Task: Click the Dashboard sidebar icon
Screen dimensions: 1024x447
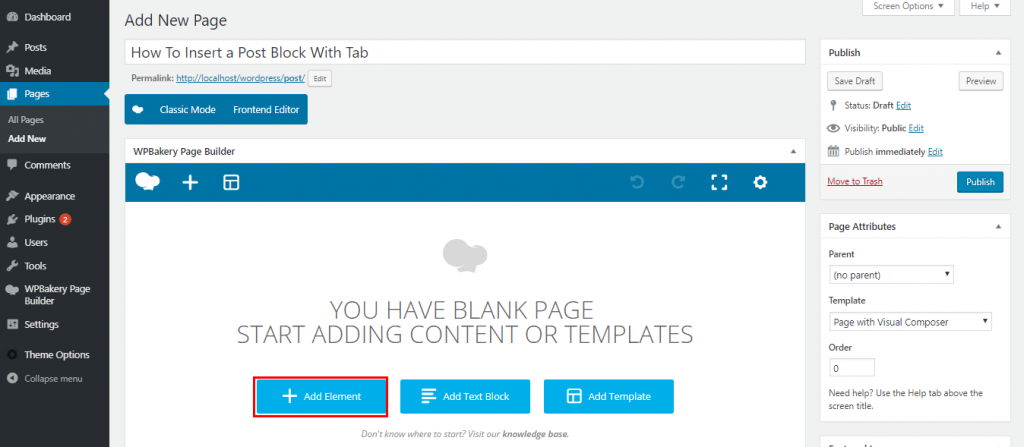Action: point(11,17)
